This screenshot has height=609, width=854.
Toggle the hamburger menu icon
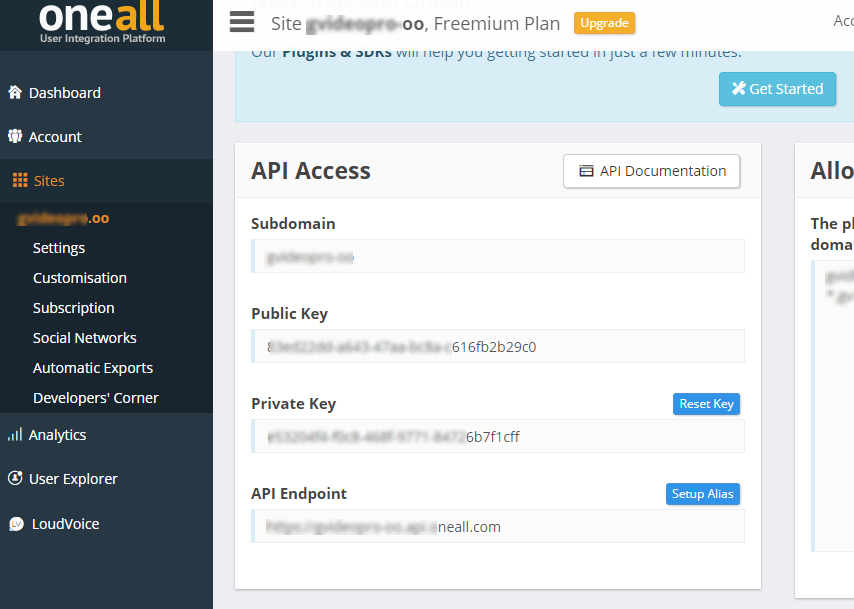tap(242, 22)
